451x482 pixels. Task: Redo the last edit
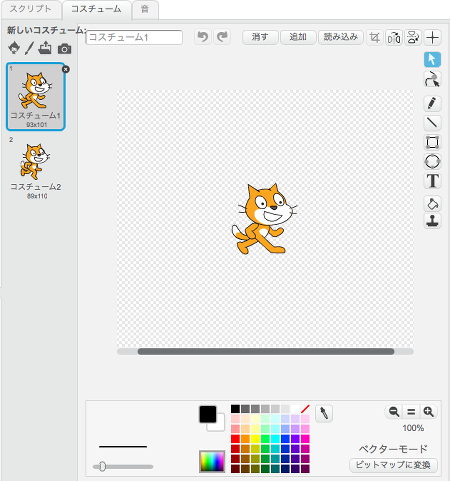pos(222,37)
